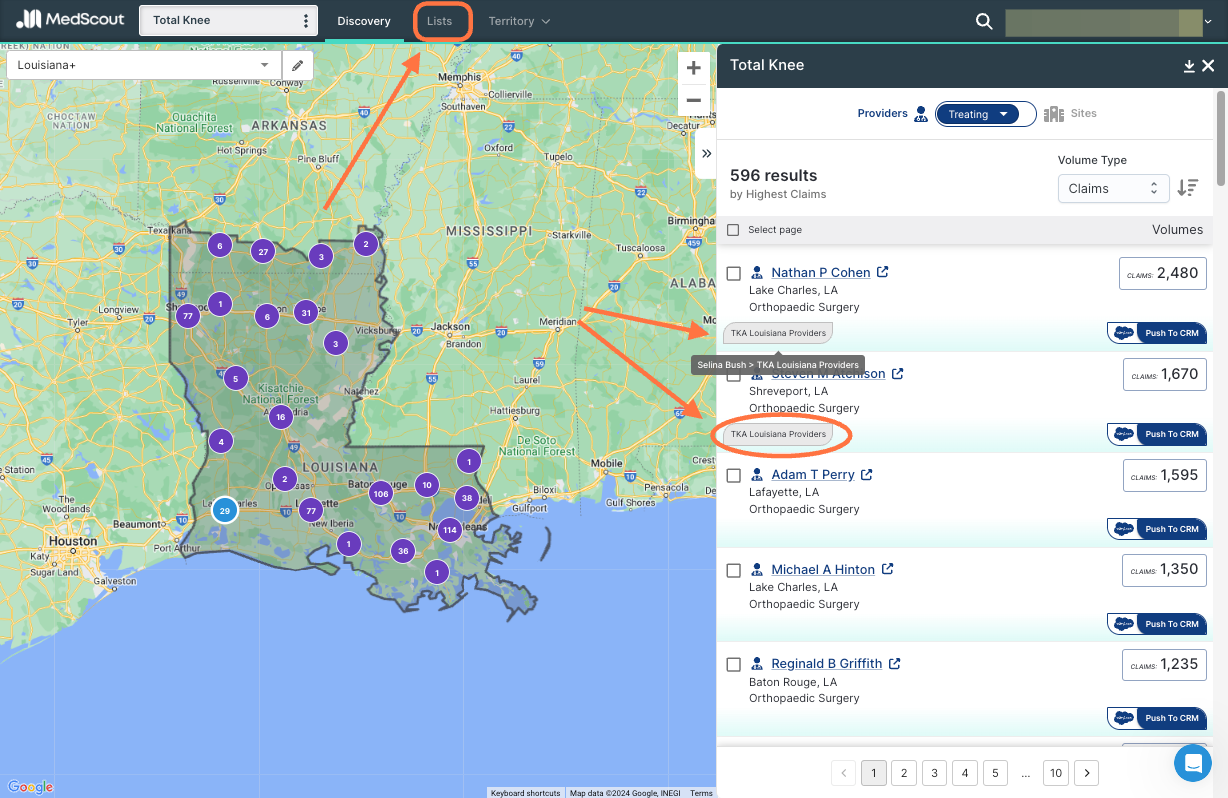The width and height of the screenshot is (1228, 798).
Task: Download the Total Knee results
Action: [1189, 66]
